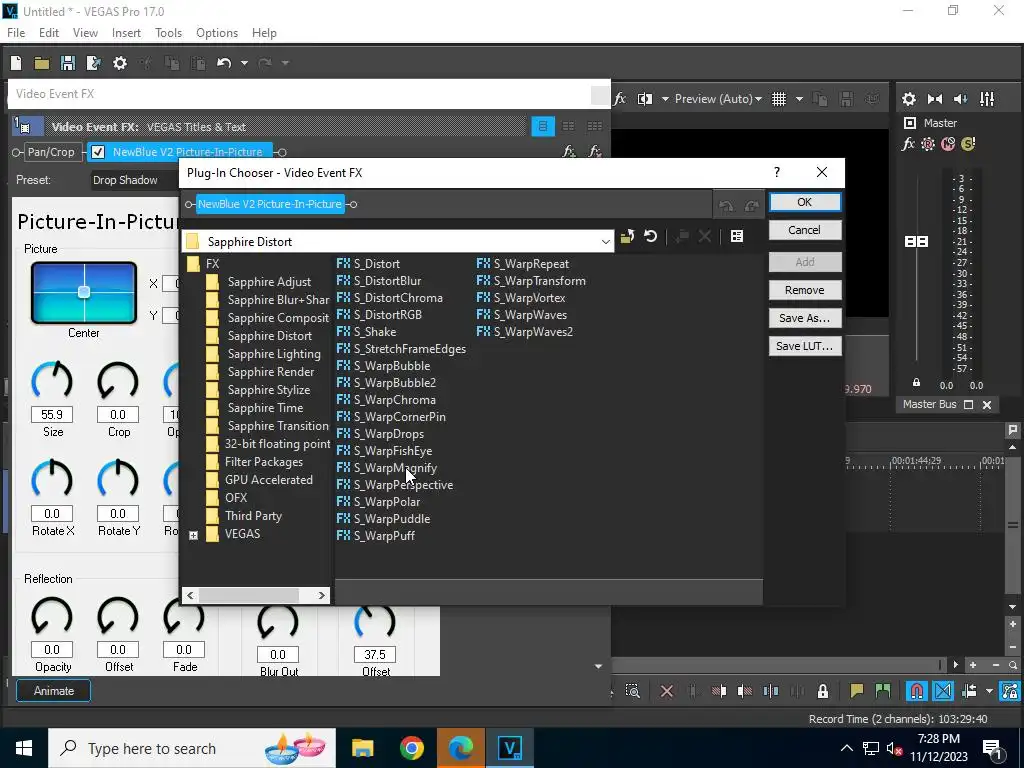
Task: Click the Size knob in Picture-In-Picture
Action: pos(52,381)
